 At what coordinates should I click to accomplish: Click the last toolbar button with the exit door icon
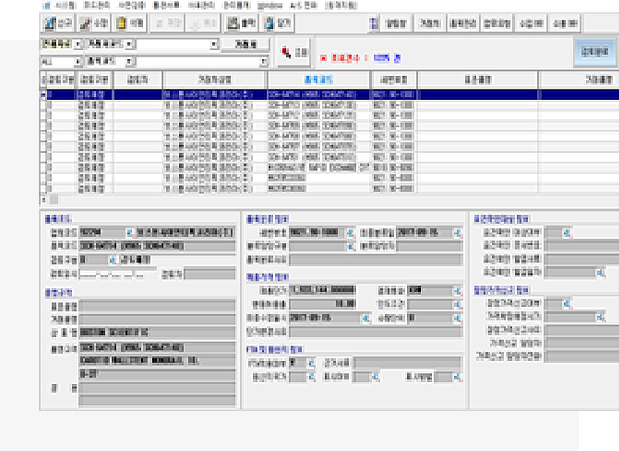tap(277, 23)
